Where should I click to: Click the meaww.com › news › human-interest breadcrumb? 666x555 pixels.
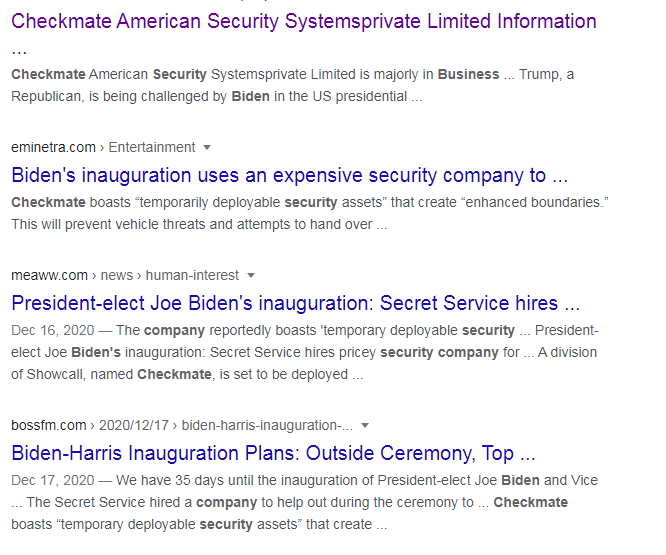125,276
